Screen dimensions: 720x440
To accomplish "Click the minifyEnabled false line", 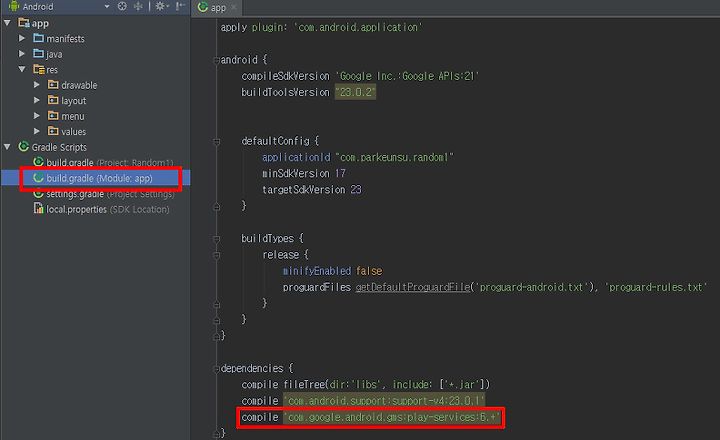I will coord(332,271).
